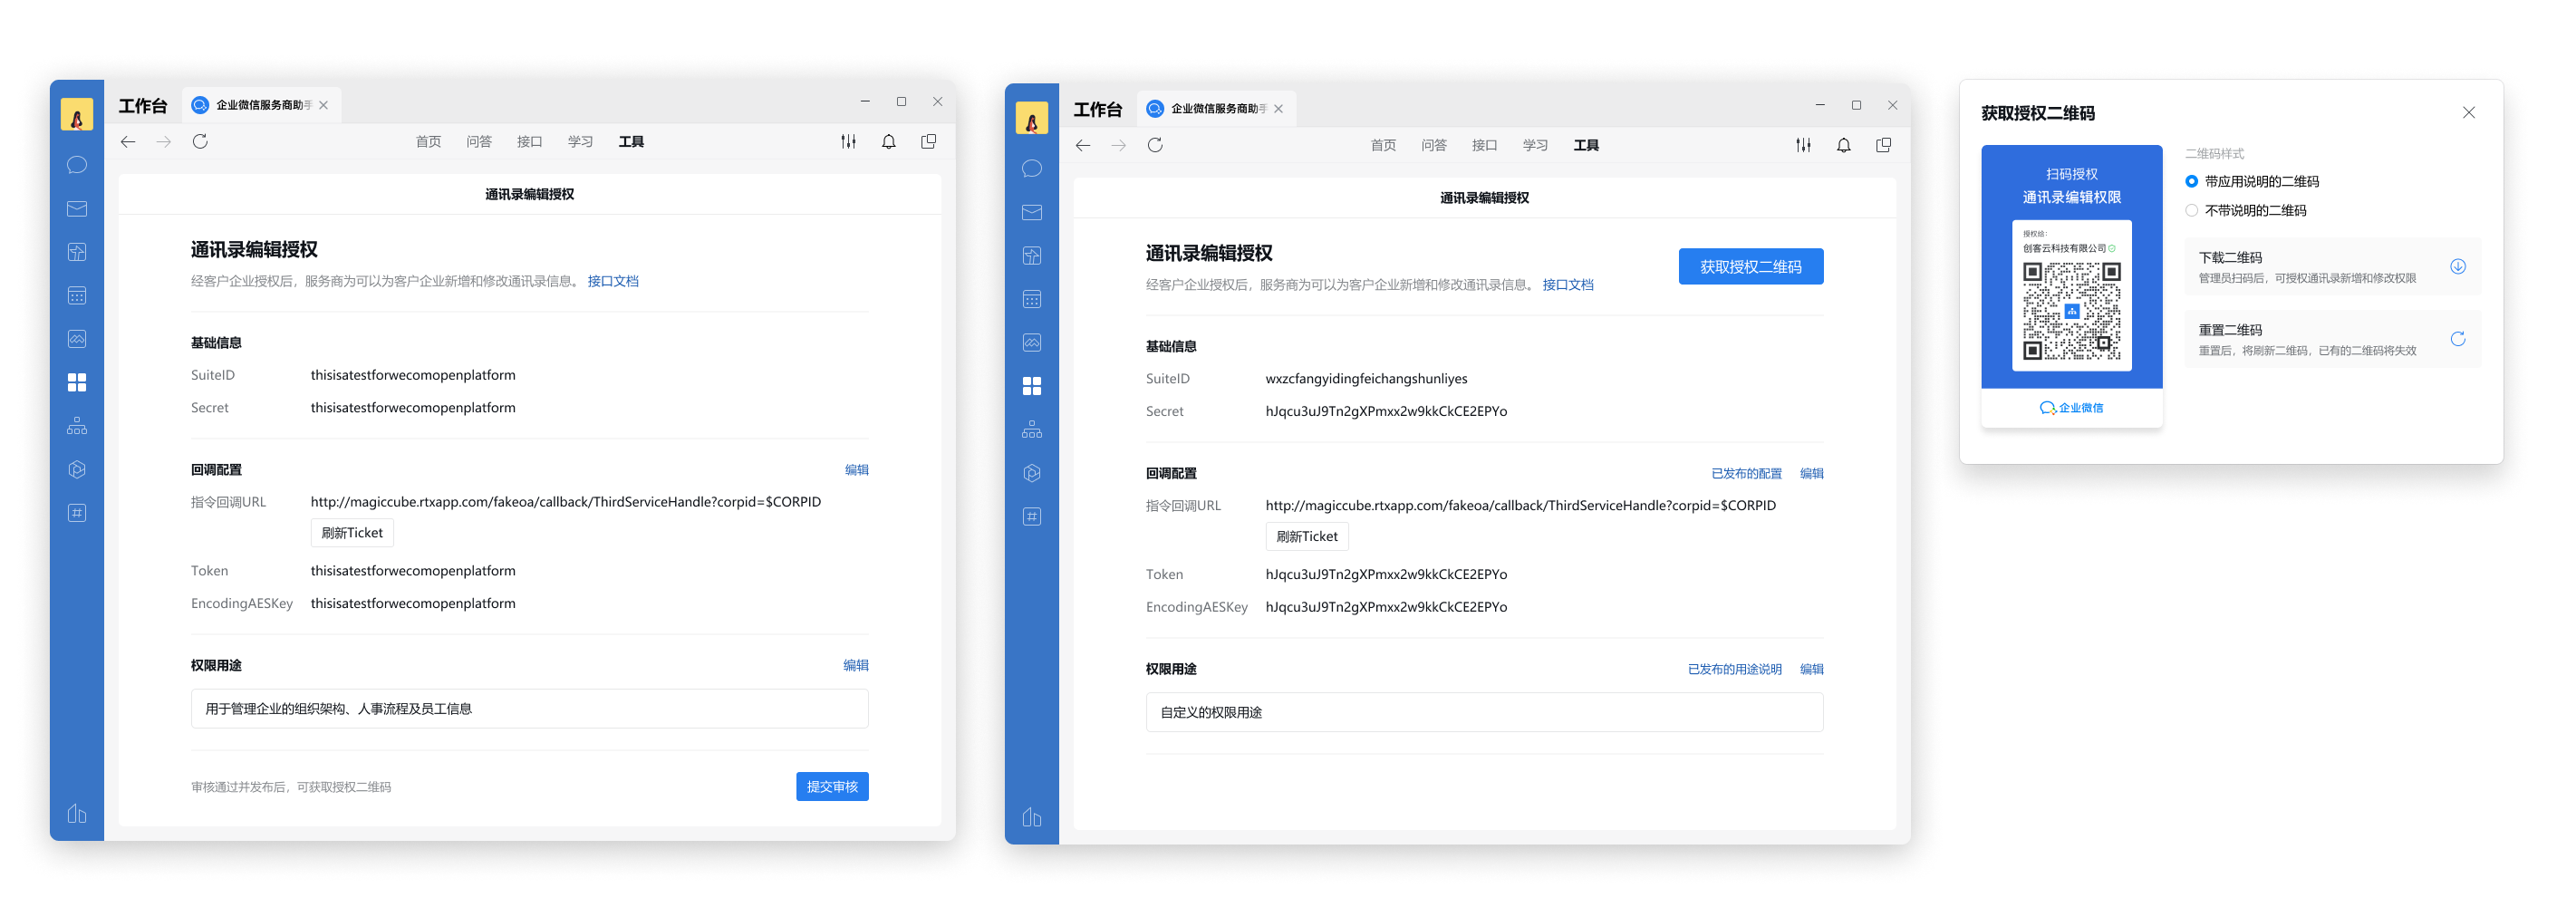Open 学习 tab in right window
This screenshot has width=2576, height=917.
[1535, 146]
